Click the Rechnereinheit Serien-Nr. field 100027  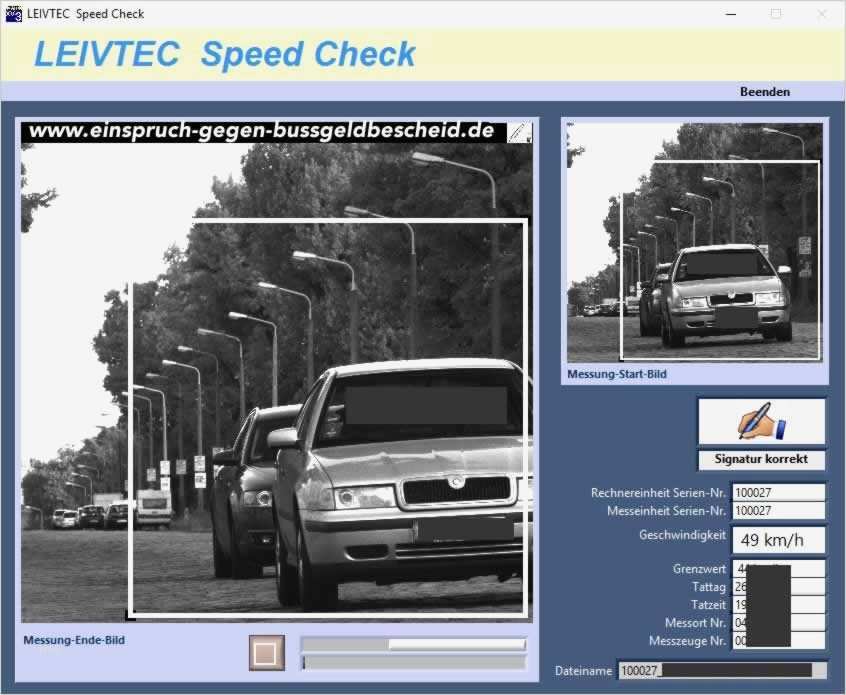point(778,492)
